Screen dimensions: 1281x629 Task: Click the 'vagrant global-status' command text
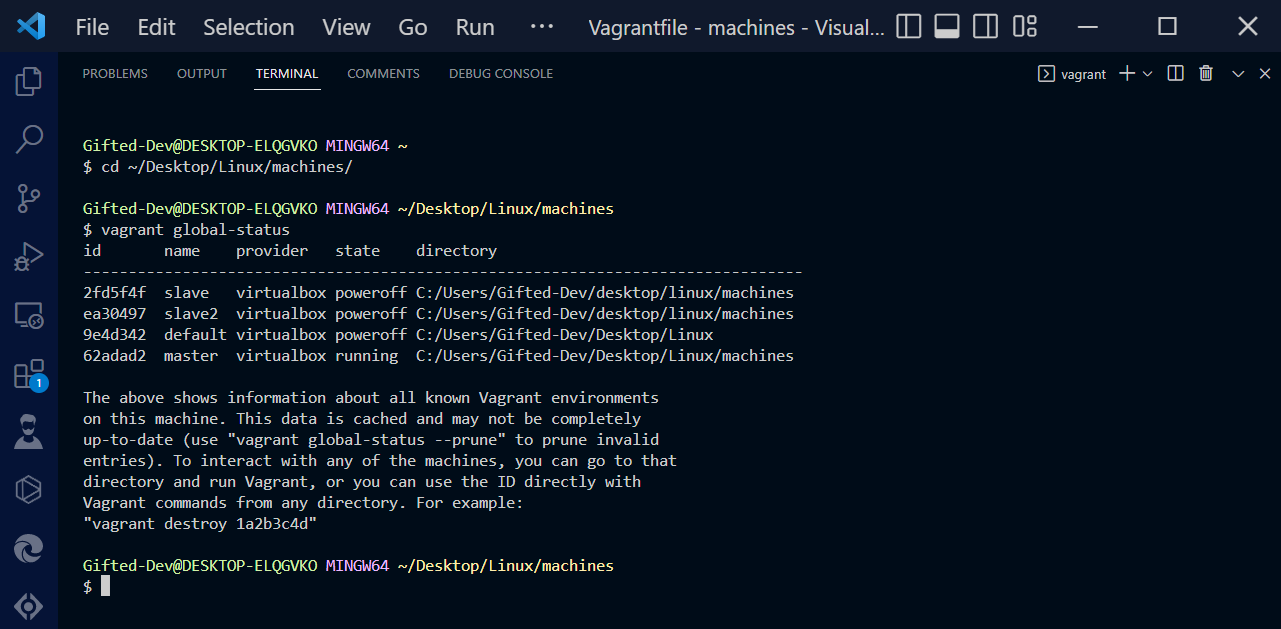[x=195, y=230]
